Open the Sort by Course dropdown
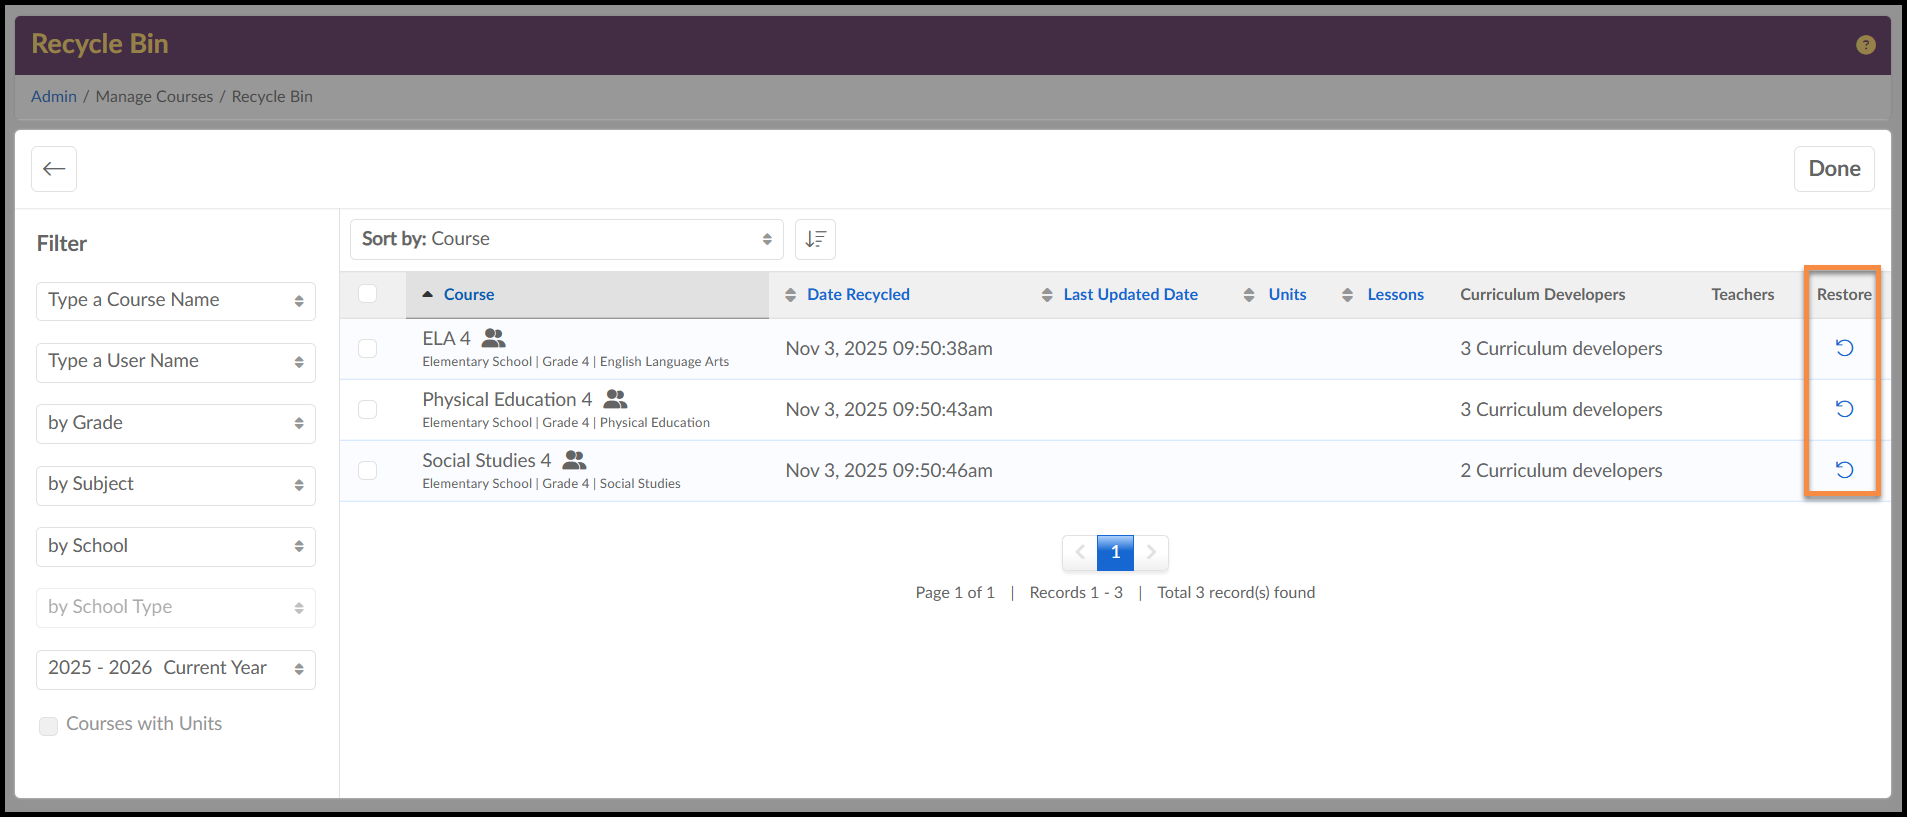The image size is (1907, 817). (x=566, y=239)
